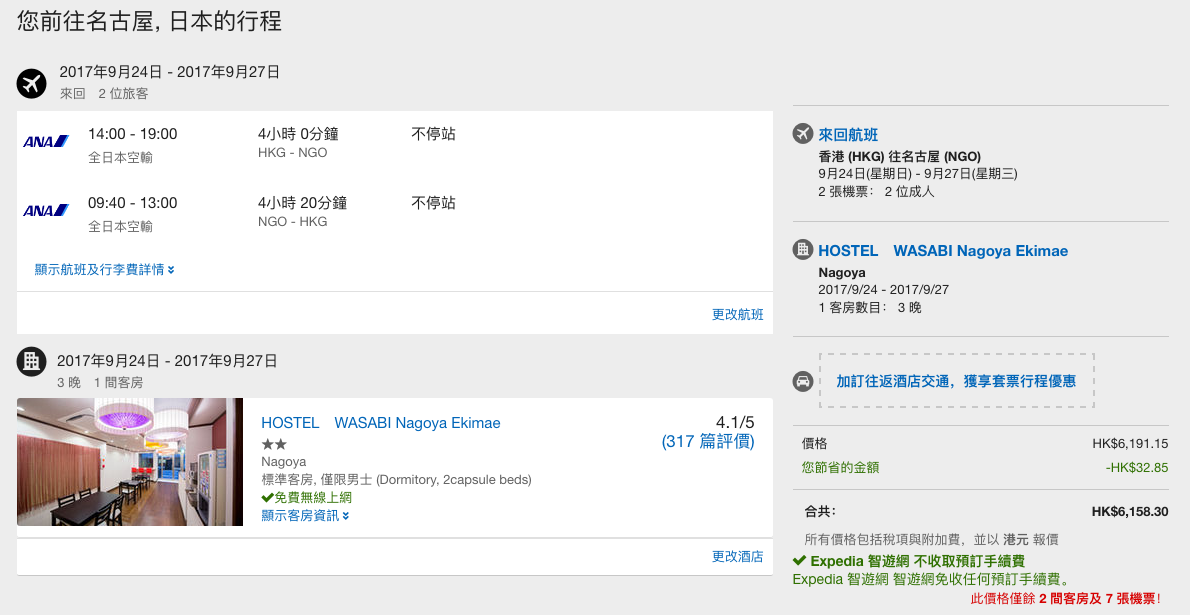Click the price HK$6,191.15

1131,443
